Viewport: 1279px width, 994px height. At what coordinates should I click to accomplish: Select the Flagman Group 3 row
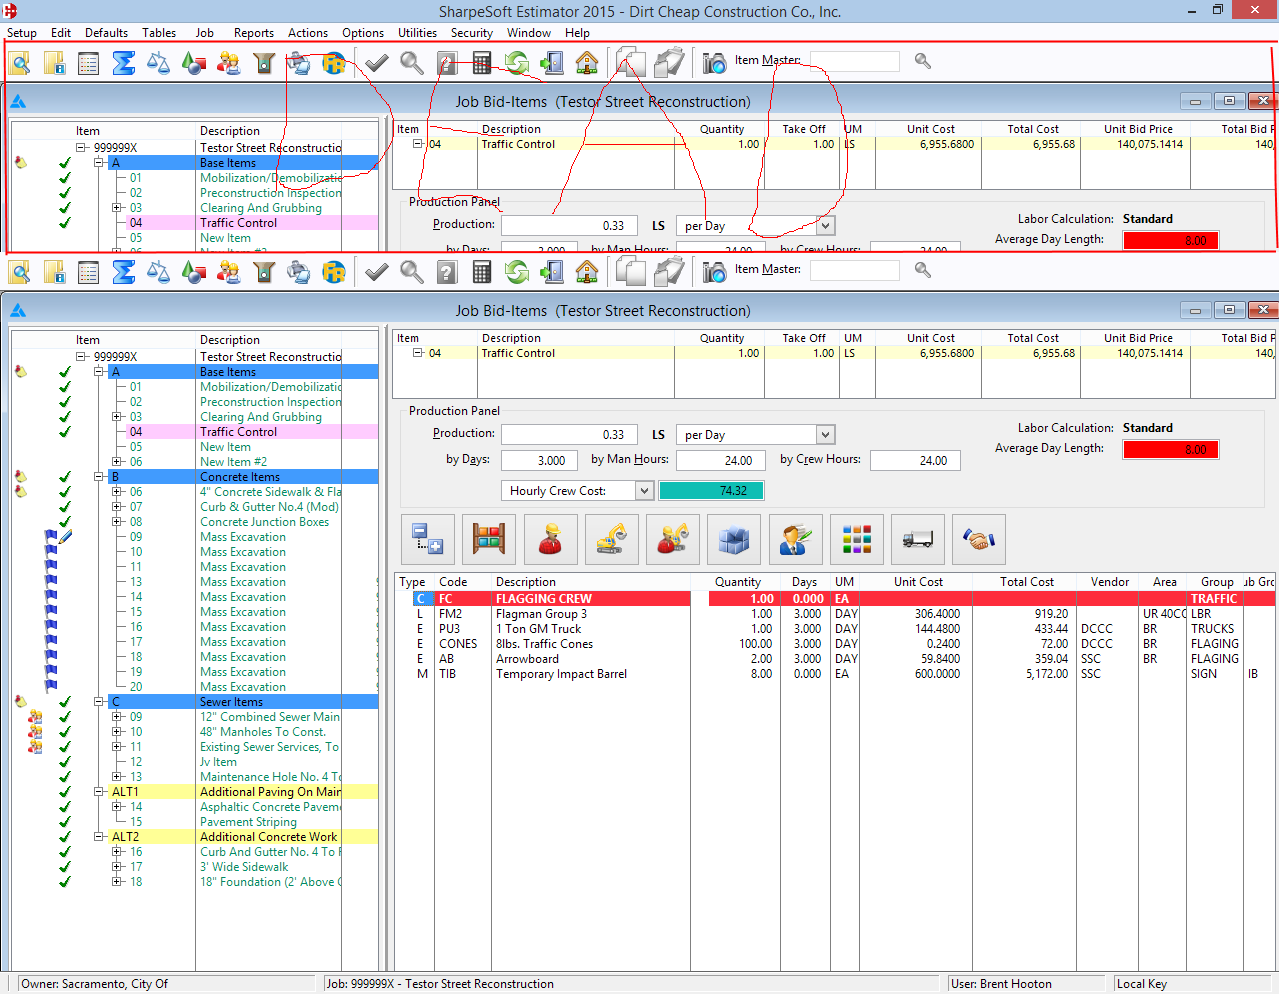coord(836,614)
